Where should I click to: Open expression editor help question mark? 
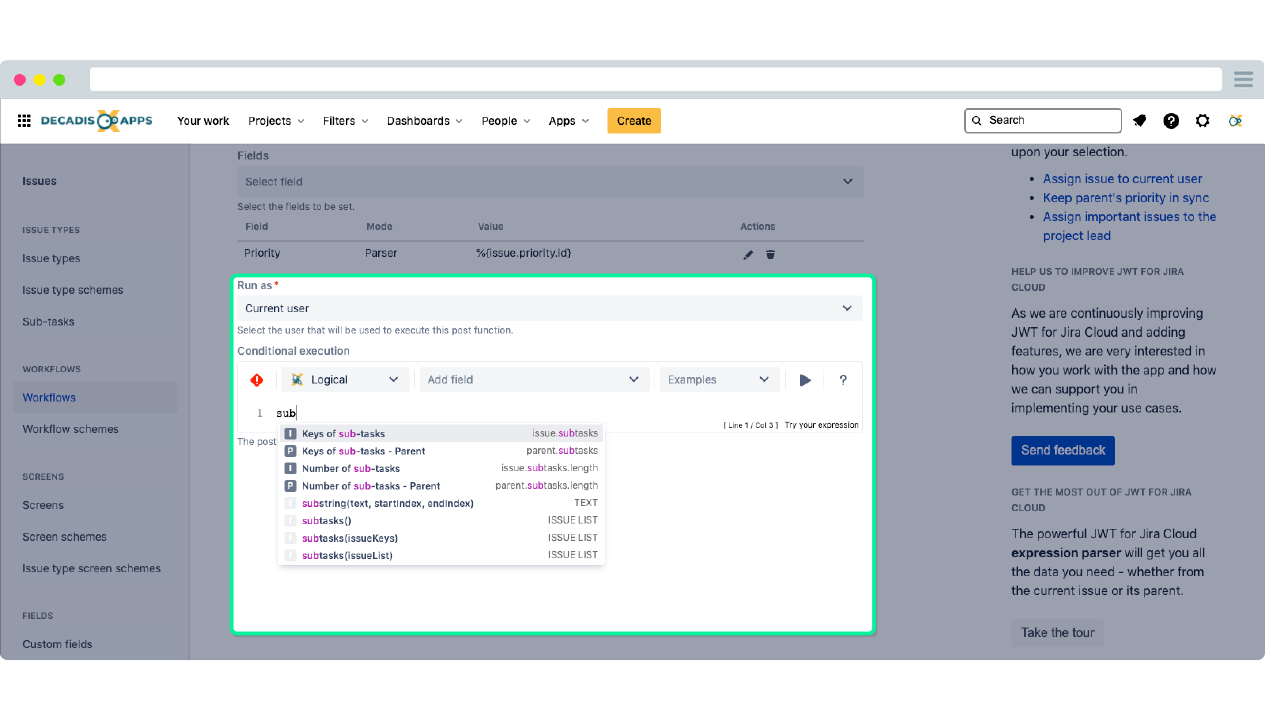coord(843,380)
